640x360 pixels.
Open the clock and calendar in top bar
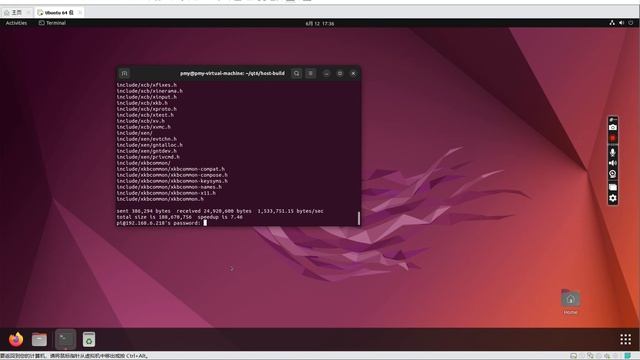click(x=320, y=23)
